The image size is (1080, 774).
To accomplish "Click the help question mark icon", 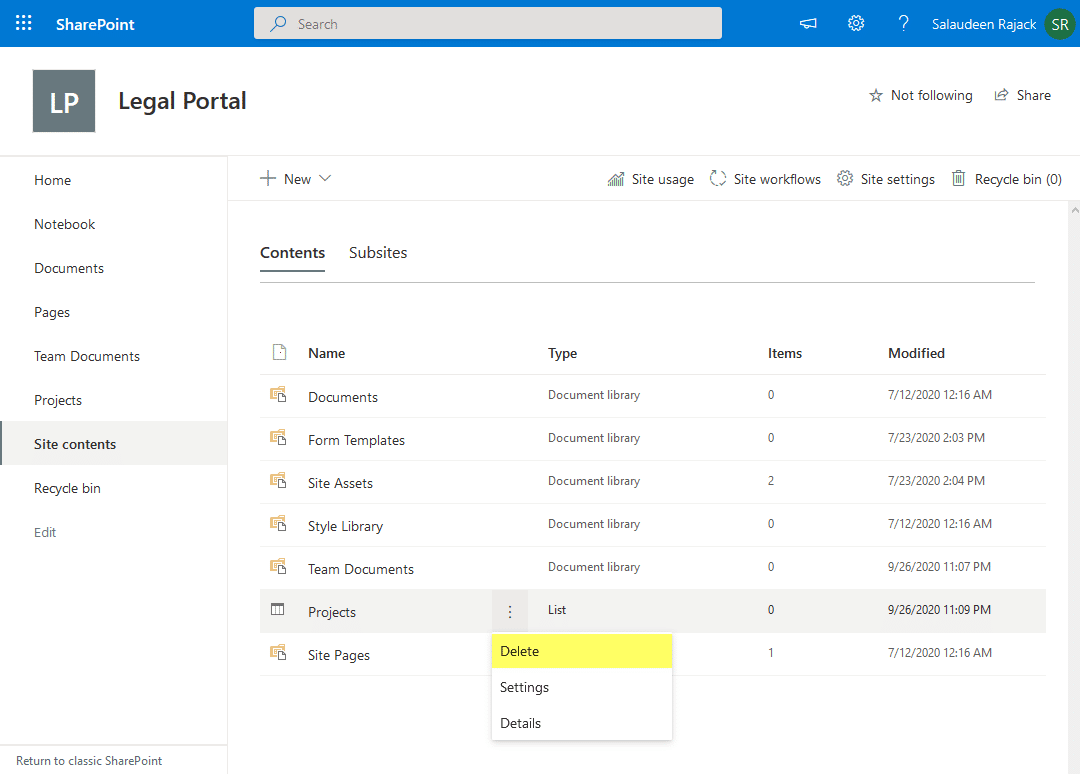I will (903, 24).
